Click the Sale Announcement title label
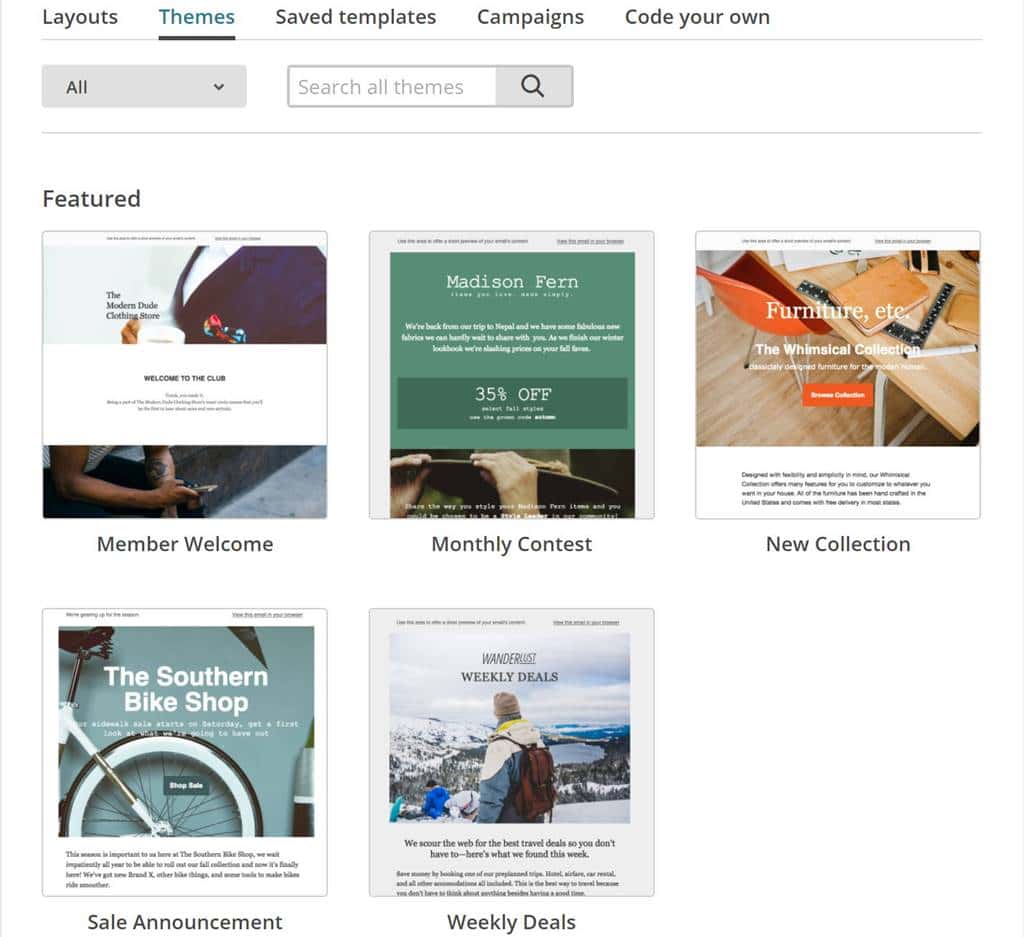This screenshot has height=937, width=1024. (185, 921)
